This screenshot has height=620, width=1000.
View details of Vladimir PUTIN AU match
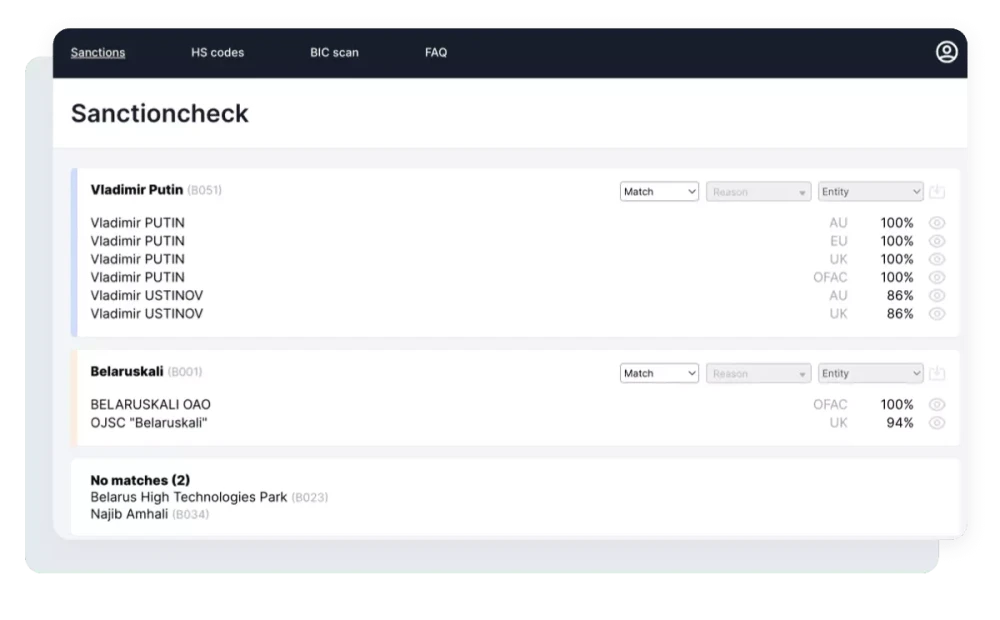(937, 223)
